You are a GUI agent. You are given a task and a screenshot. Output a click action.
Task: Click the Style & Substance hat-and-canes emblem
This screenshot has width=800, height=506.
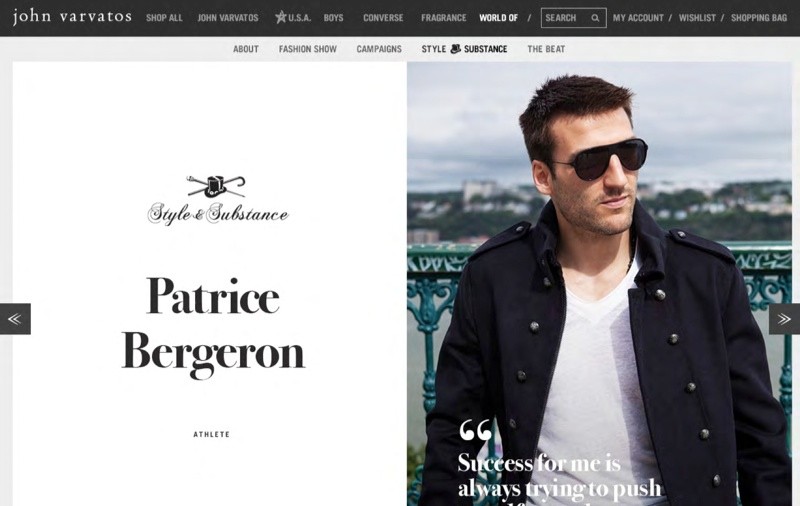point(217,187)
